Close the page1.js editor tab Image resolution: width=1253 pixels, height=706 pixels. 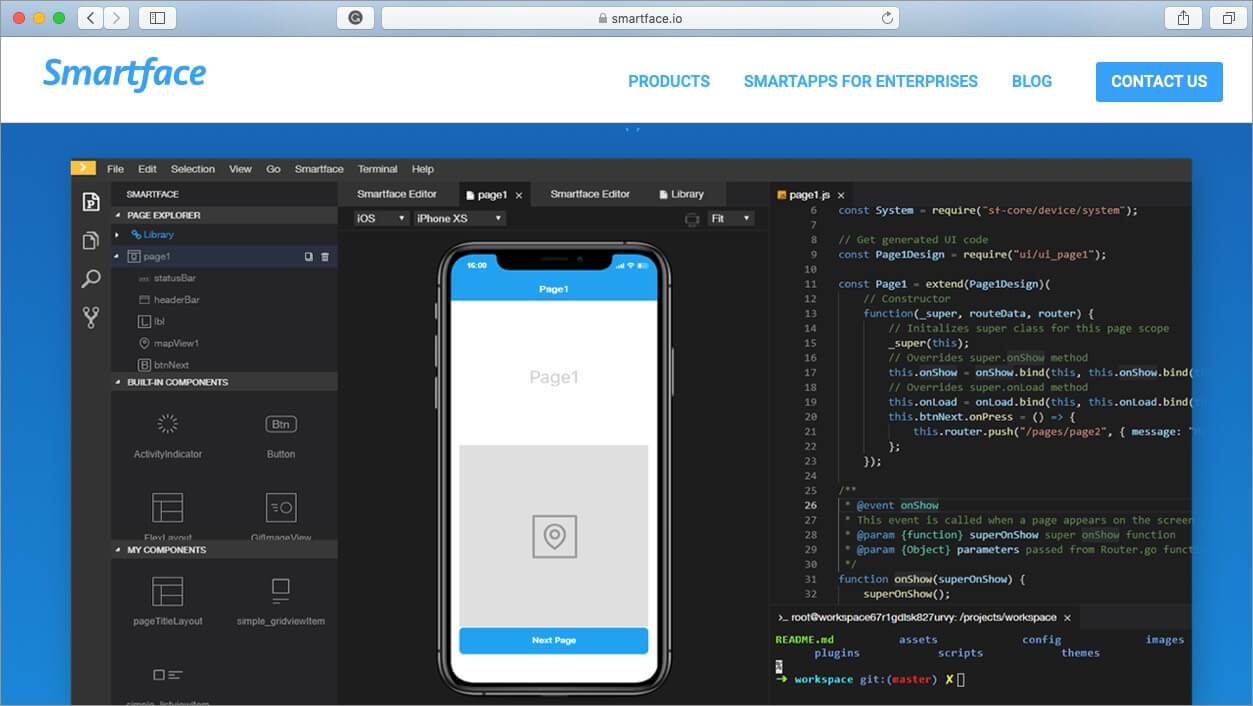click(841, 195)
